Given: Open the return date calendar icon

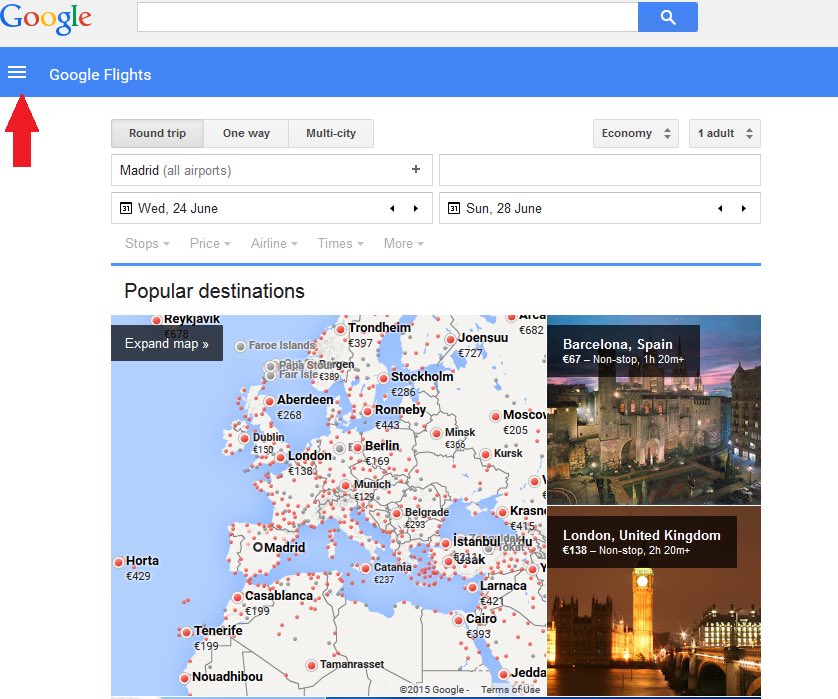Looking at the screenshot, I should [x=454, y=208].
